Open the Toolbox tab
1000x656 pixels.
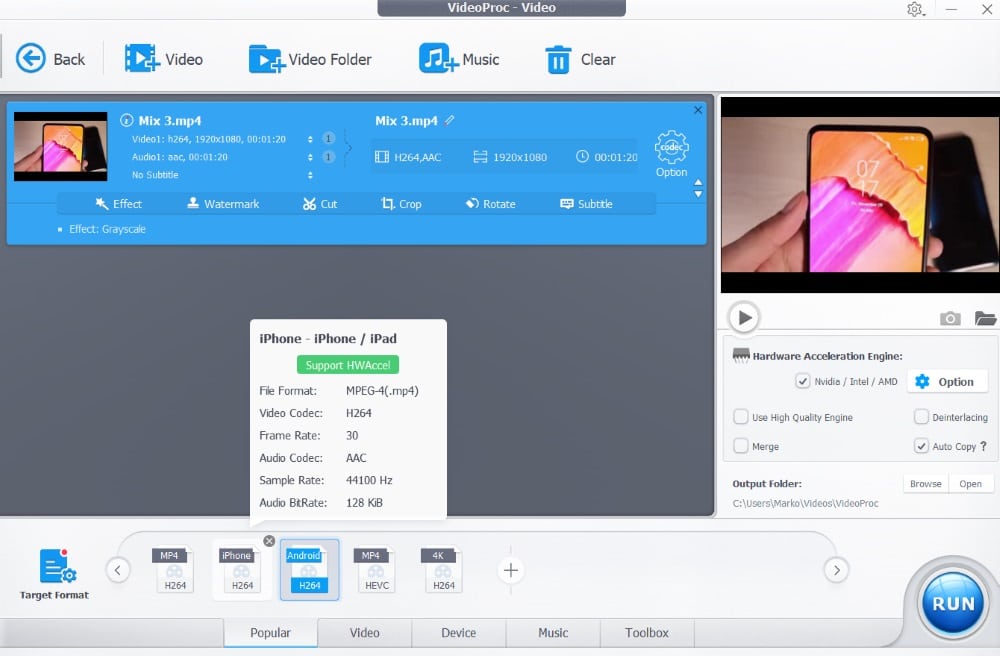coord(647,633)
